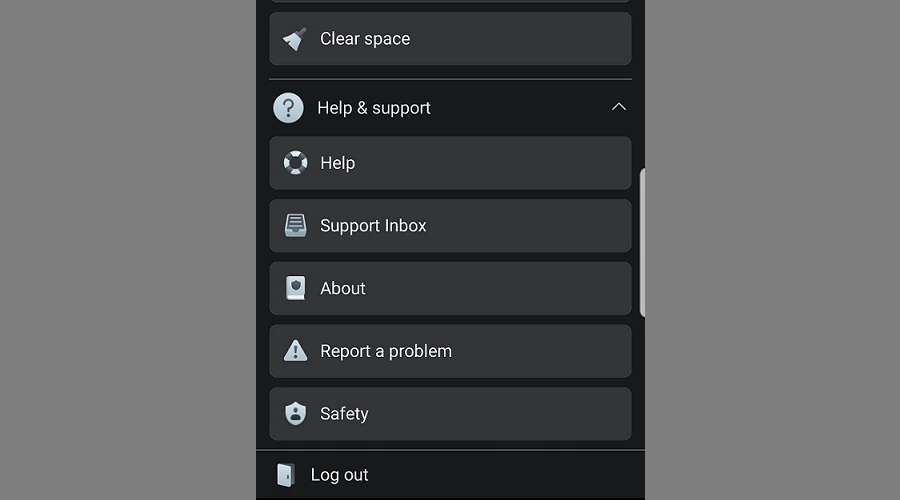Tap Log out at the bottom
The image size is (900, 500).
[451, 475]
